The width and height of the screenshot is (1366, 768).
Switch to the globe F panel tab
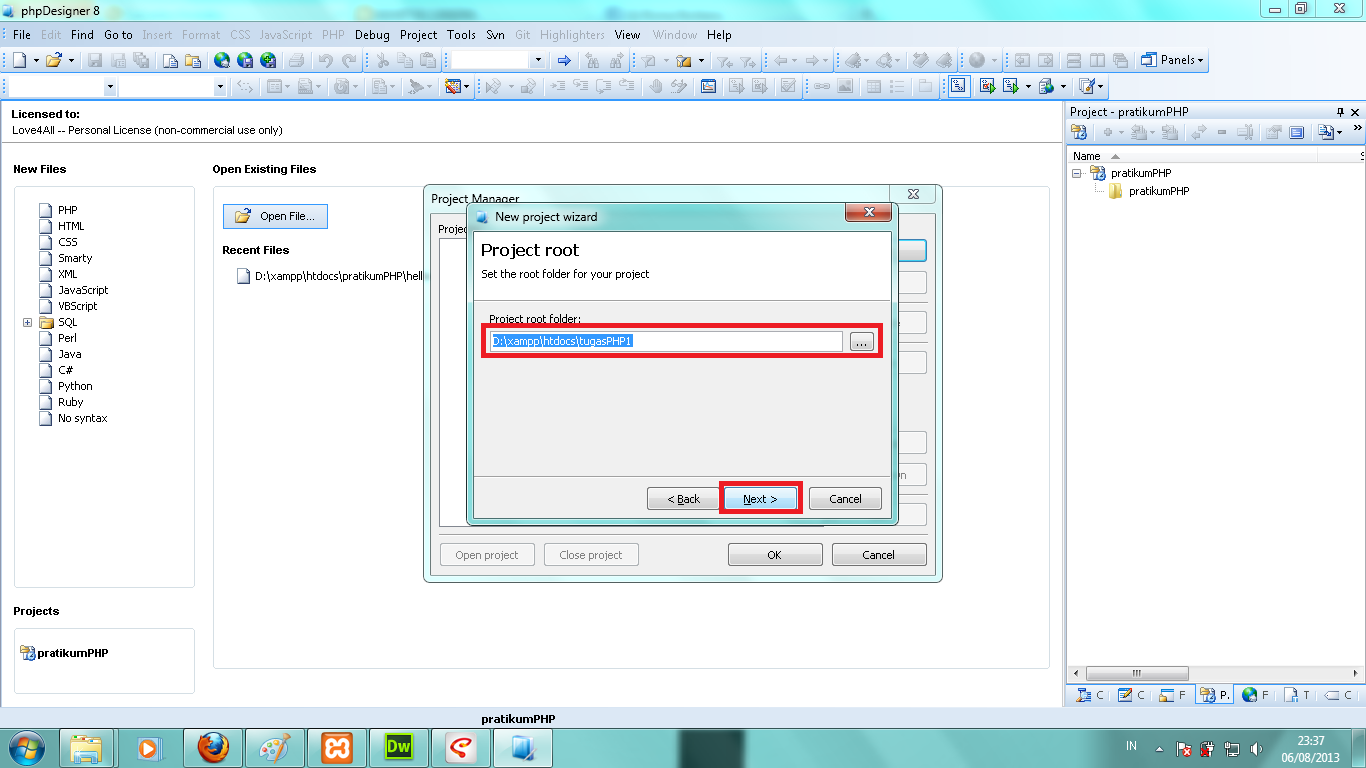[1256, 695]
